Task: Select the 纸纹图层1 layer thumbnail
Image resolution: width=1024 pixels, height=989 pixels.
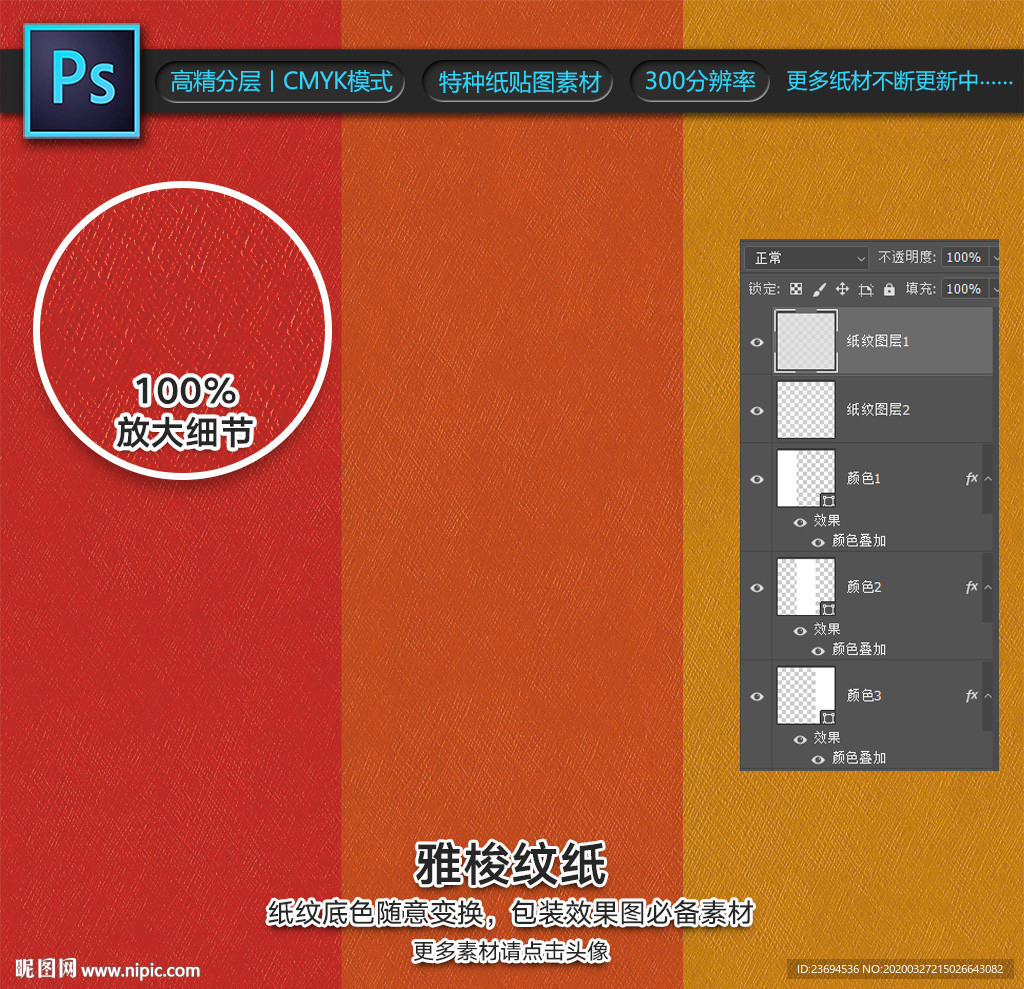Action: [x=806, y=341]
